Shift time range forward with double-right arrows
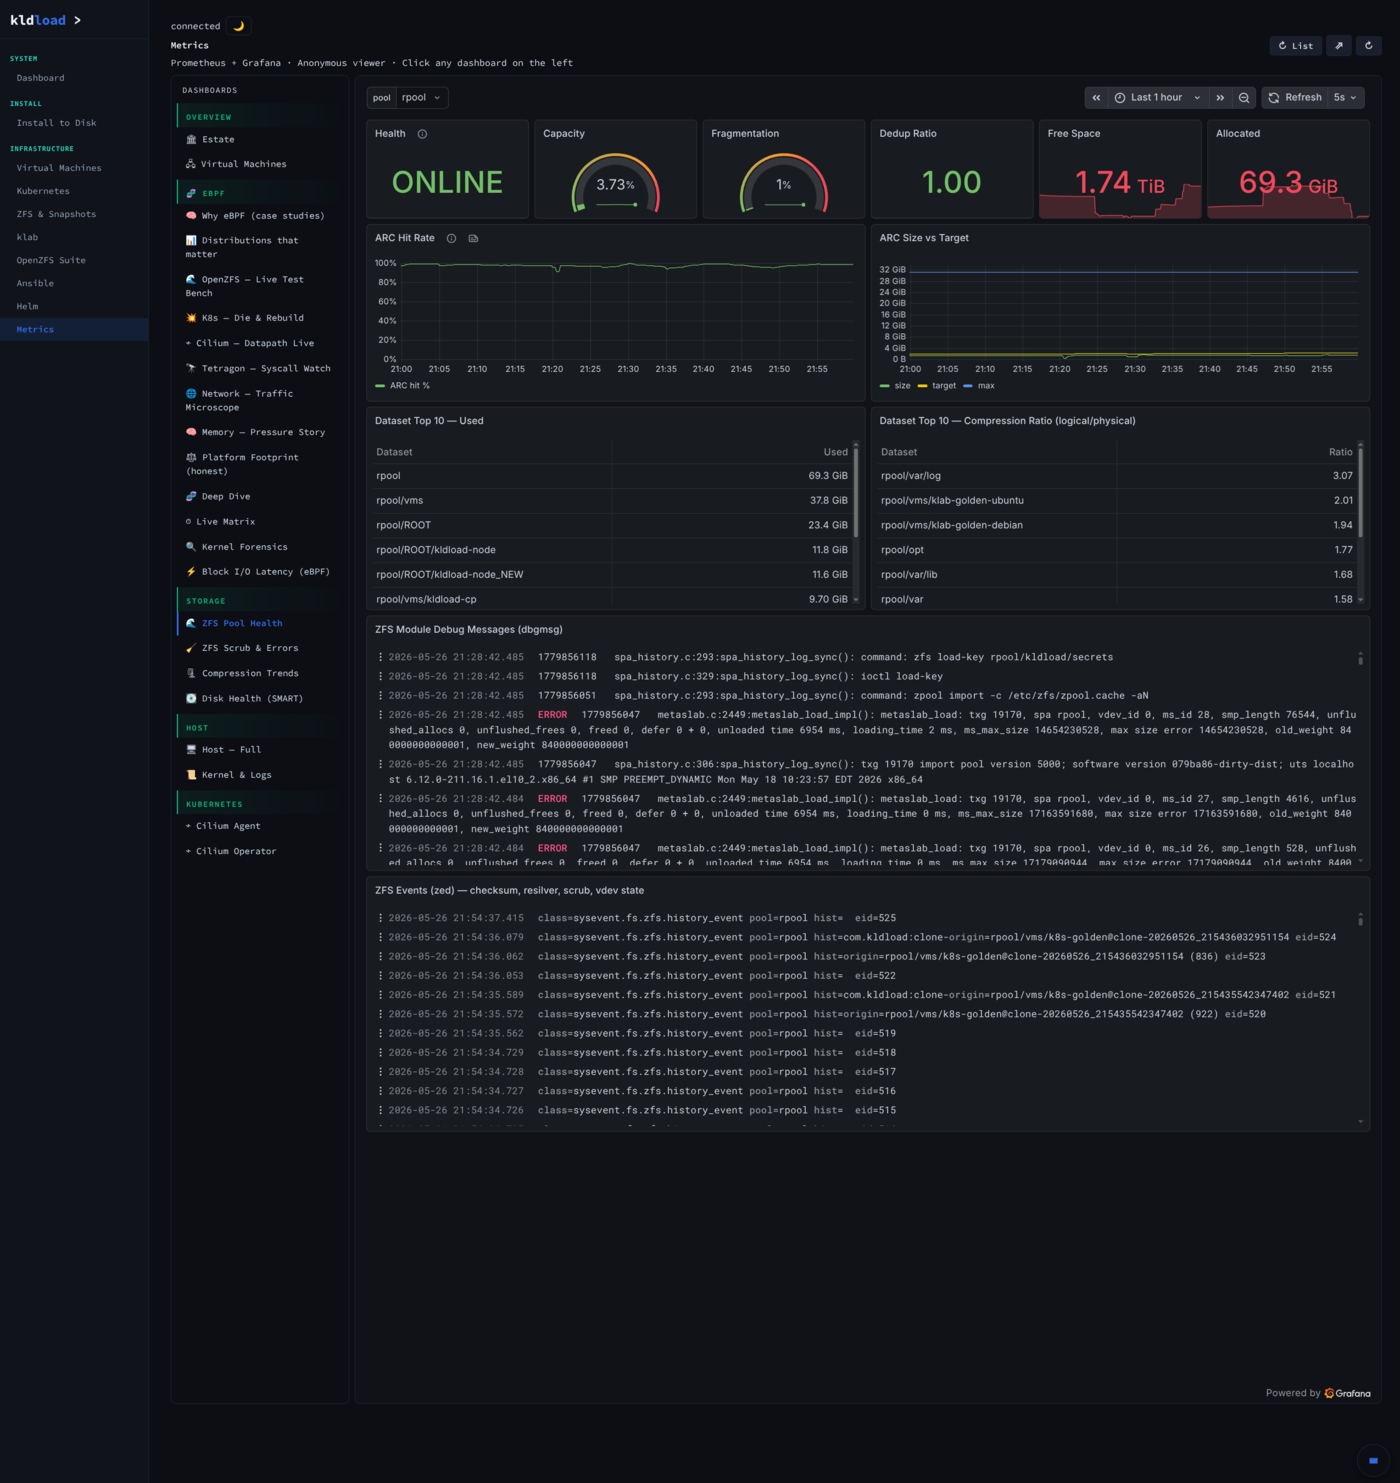The image size is (1400, 1483). coord(1220,97)
